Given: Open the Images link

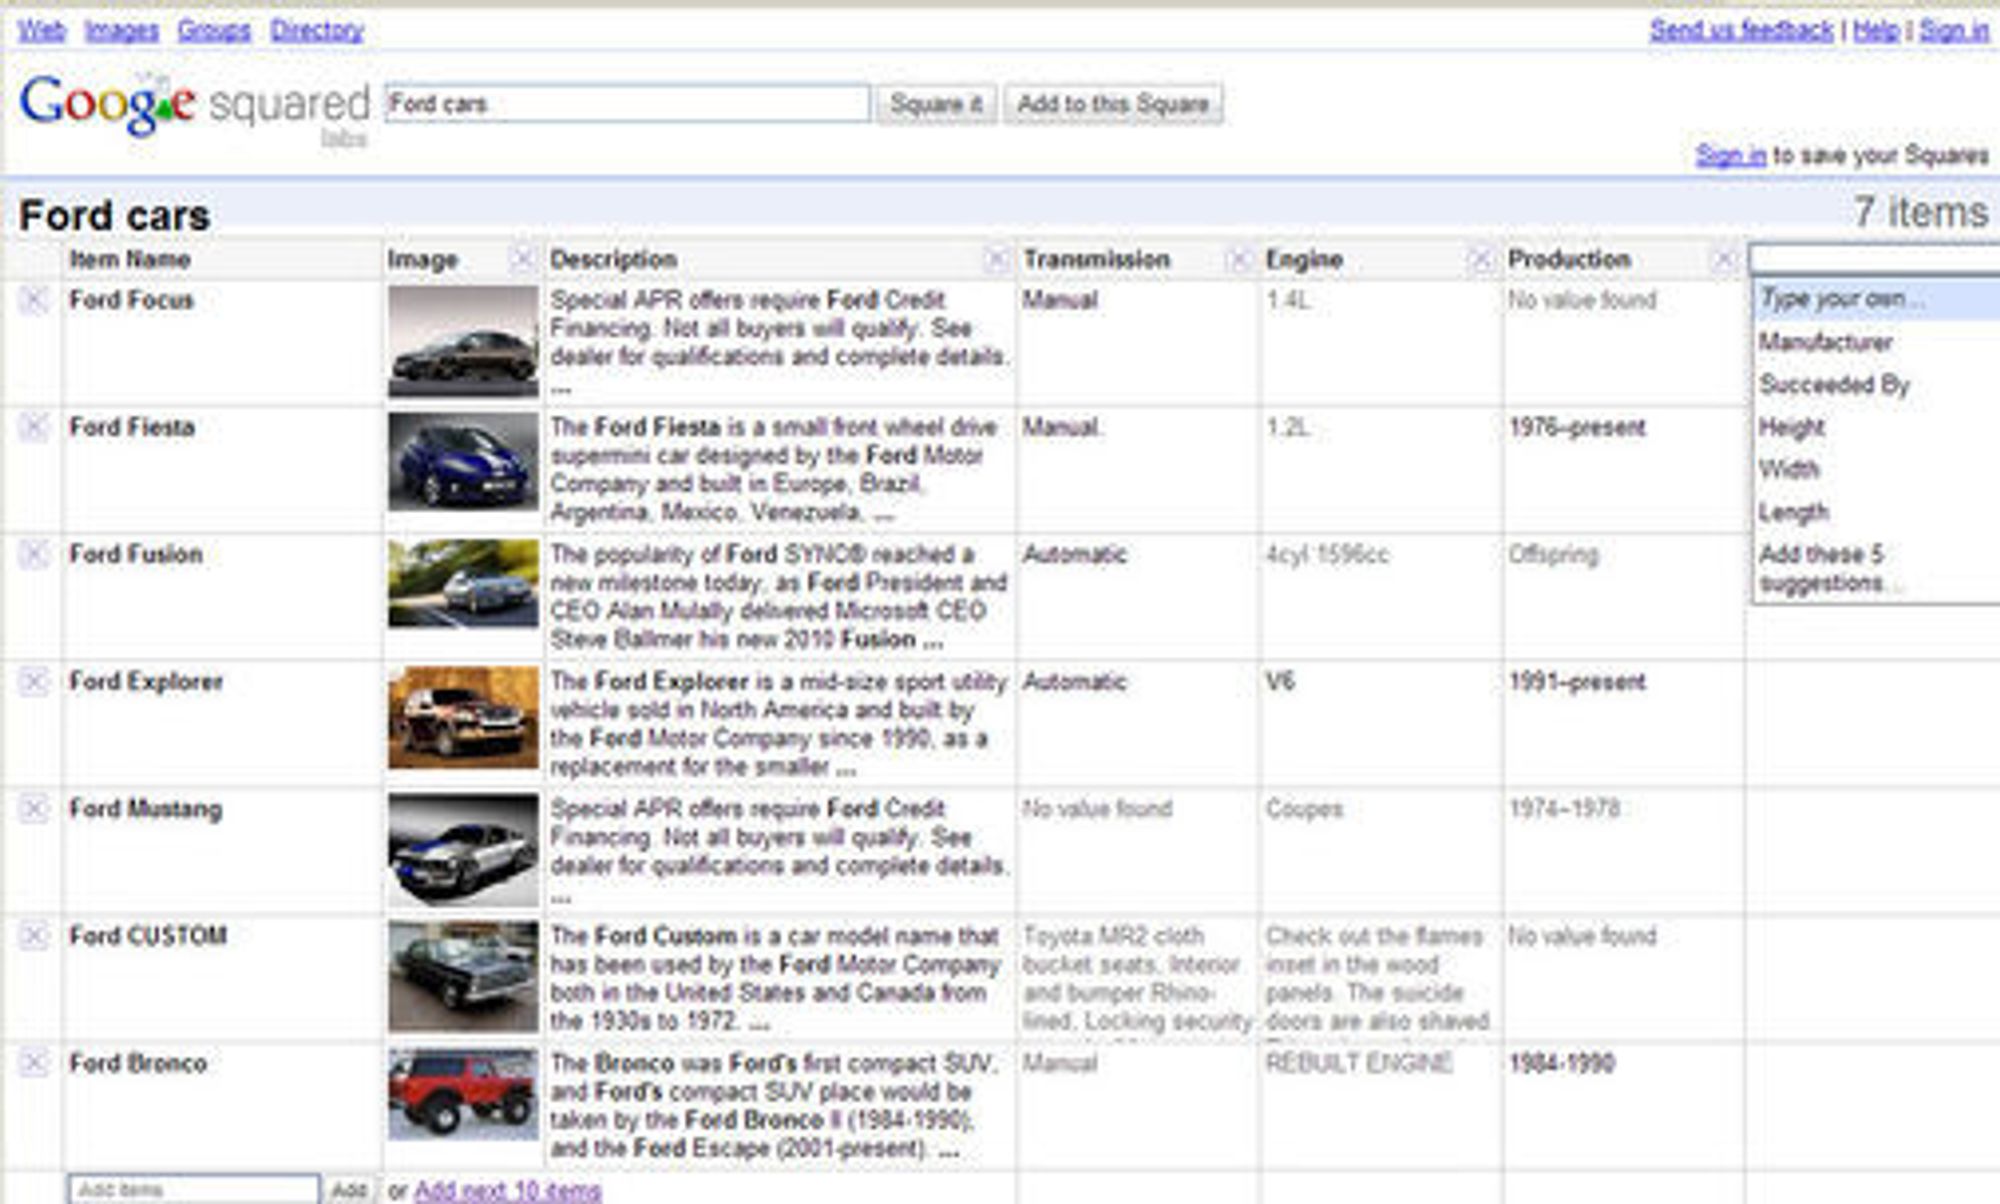Looking at the screenshot, I should click(121, 30).
